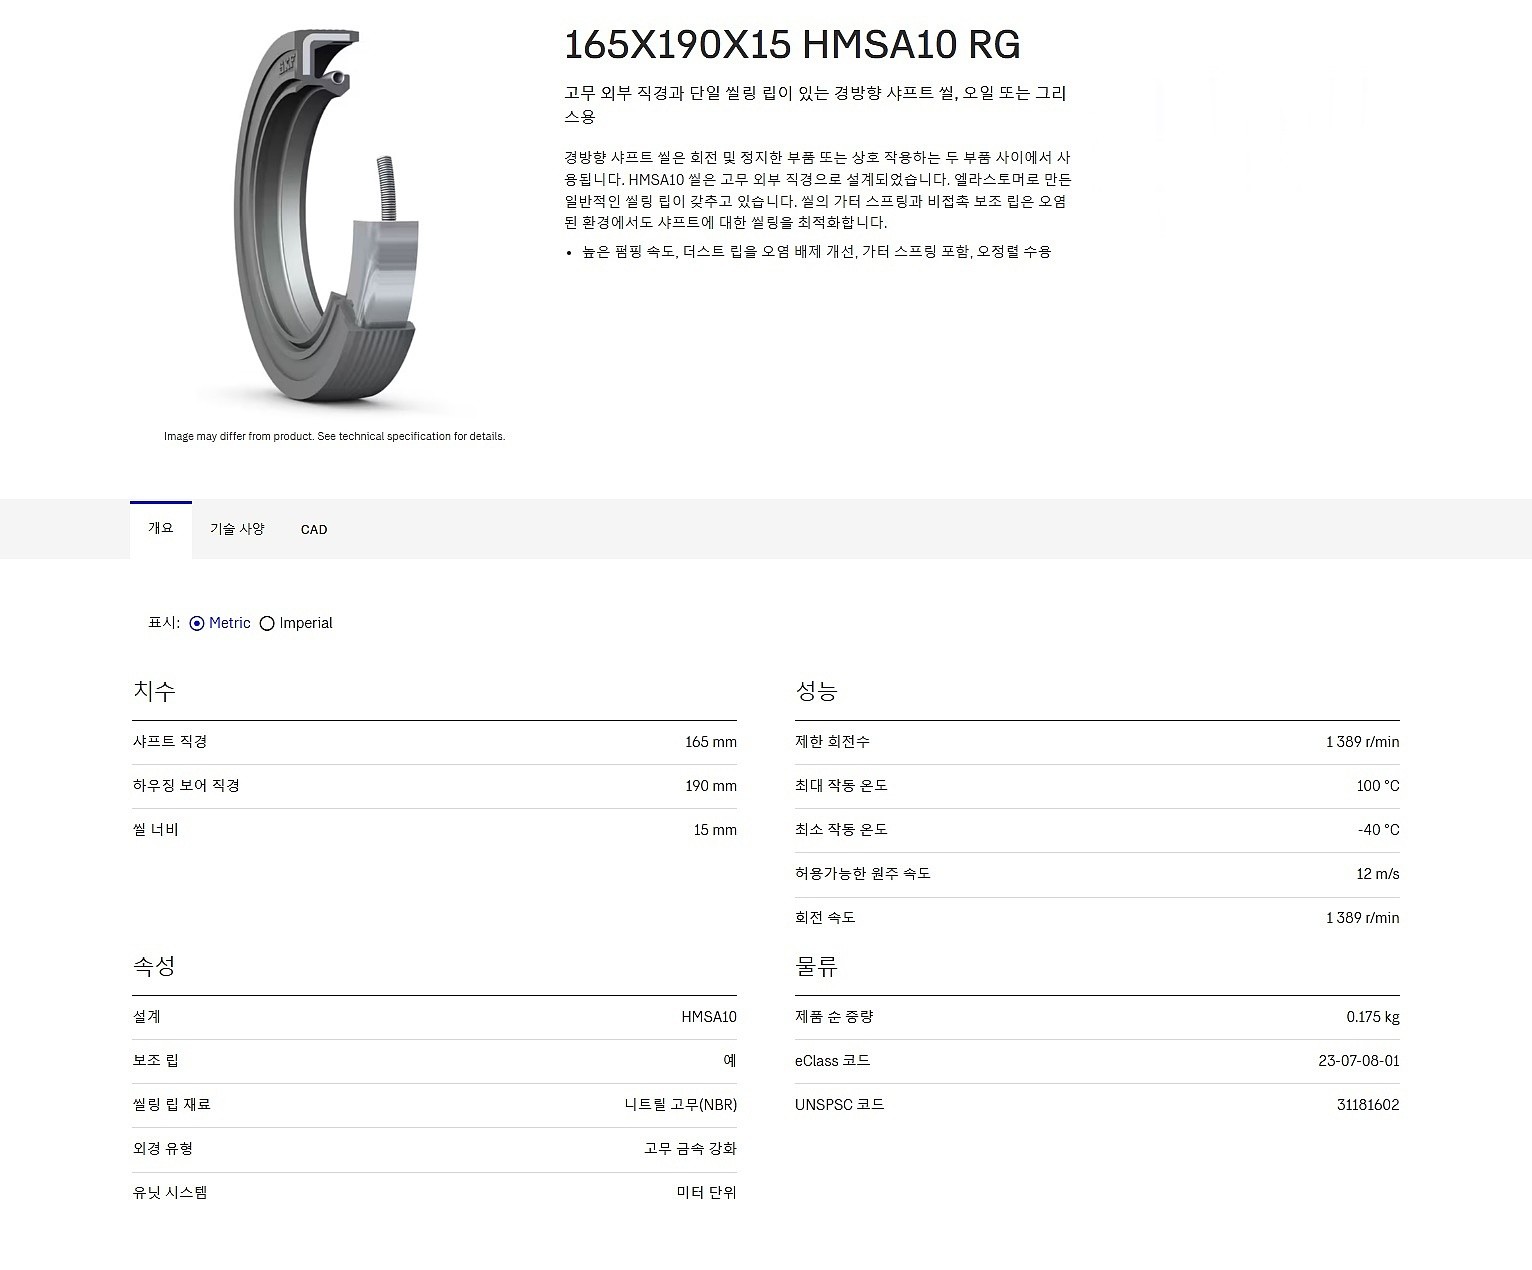Click the 제한 회전수 row label
This screenshot has height=1270, width=1532.
pyautogui.click(x=832, y=742)
